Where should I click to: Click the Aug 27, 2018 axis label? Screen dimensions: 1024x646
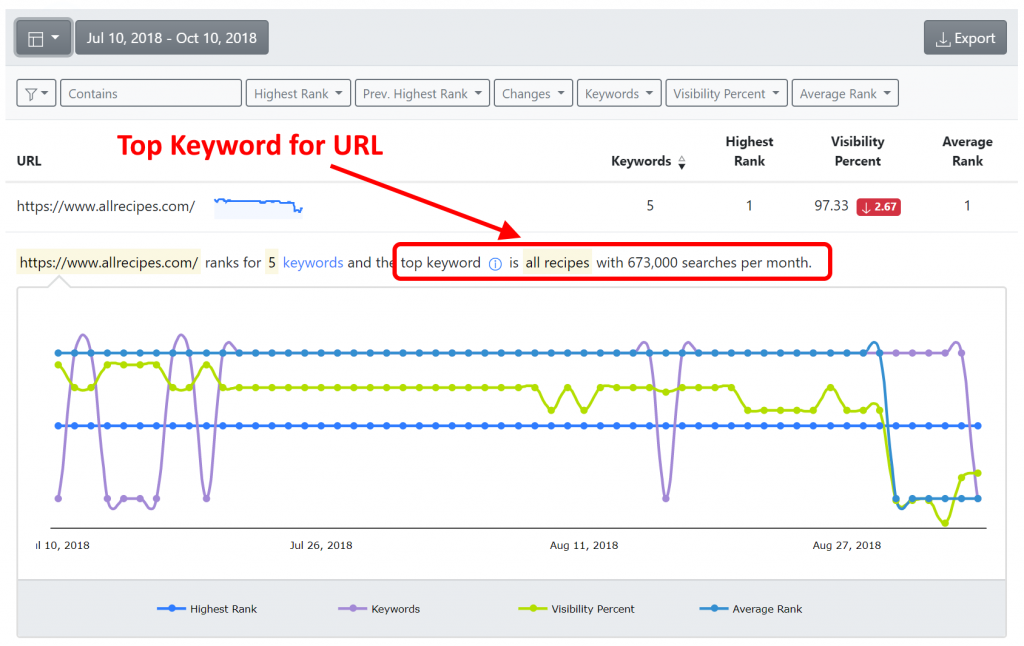pos(846,545)
